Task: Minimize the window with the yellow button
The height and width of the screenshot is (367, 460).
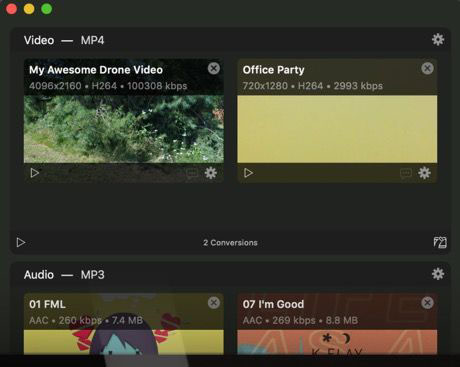Action: (x=29, y=9)
